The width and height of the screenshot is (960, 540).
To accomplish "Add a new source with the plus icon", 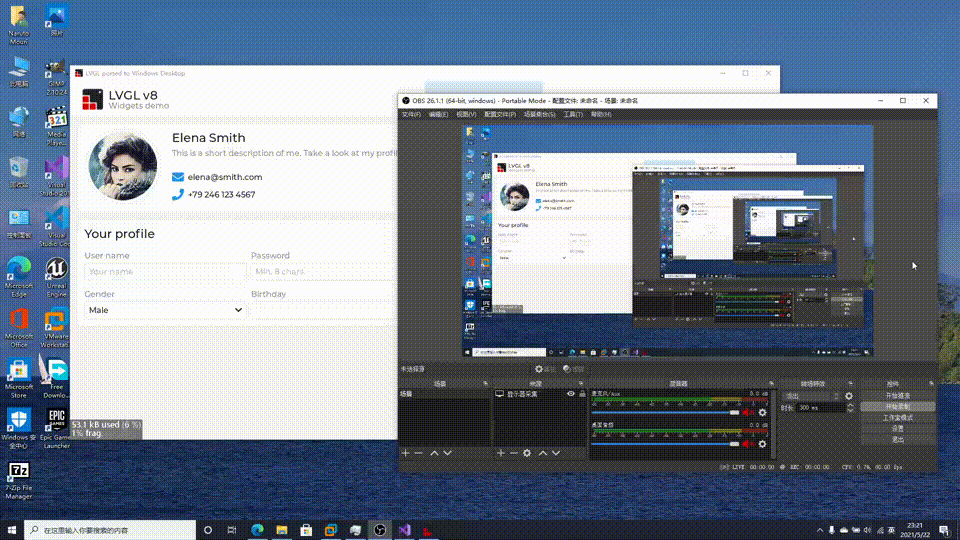I will (x=501, y=453).
